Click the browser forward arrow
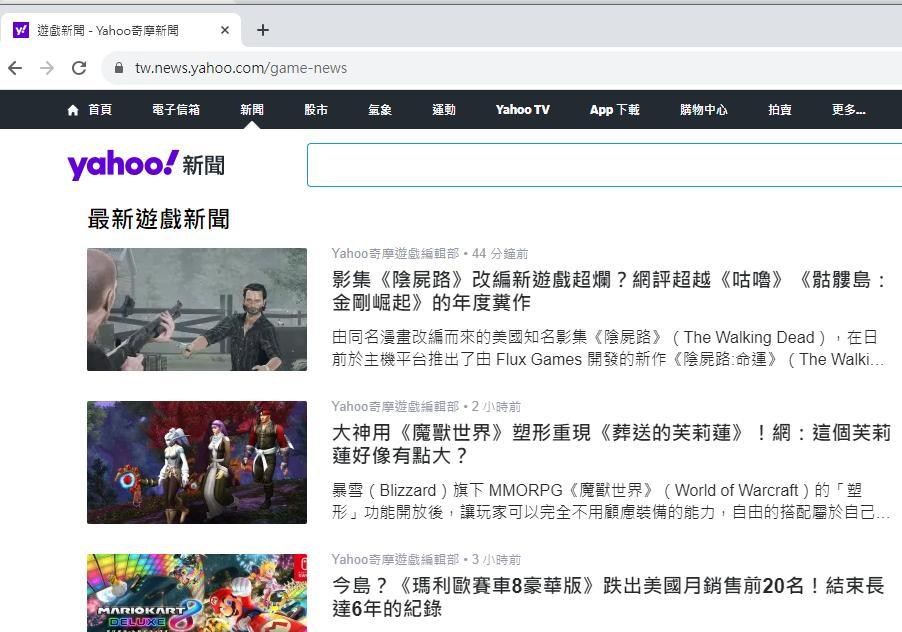This screenshot has height=632, width=902. [x=47, y=68]
